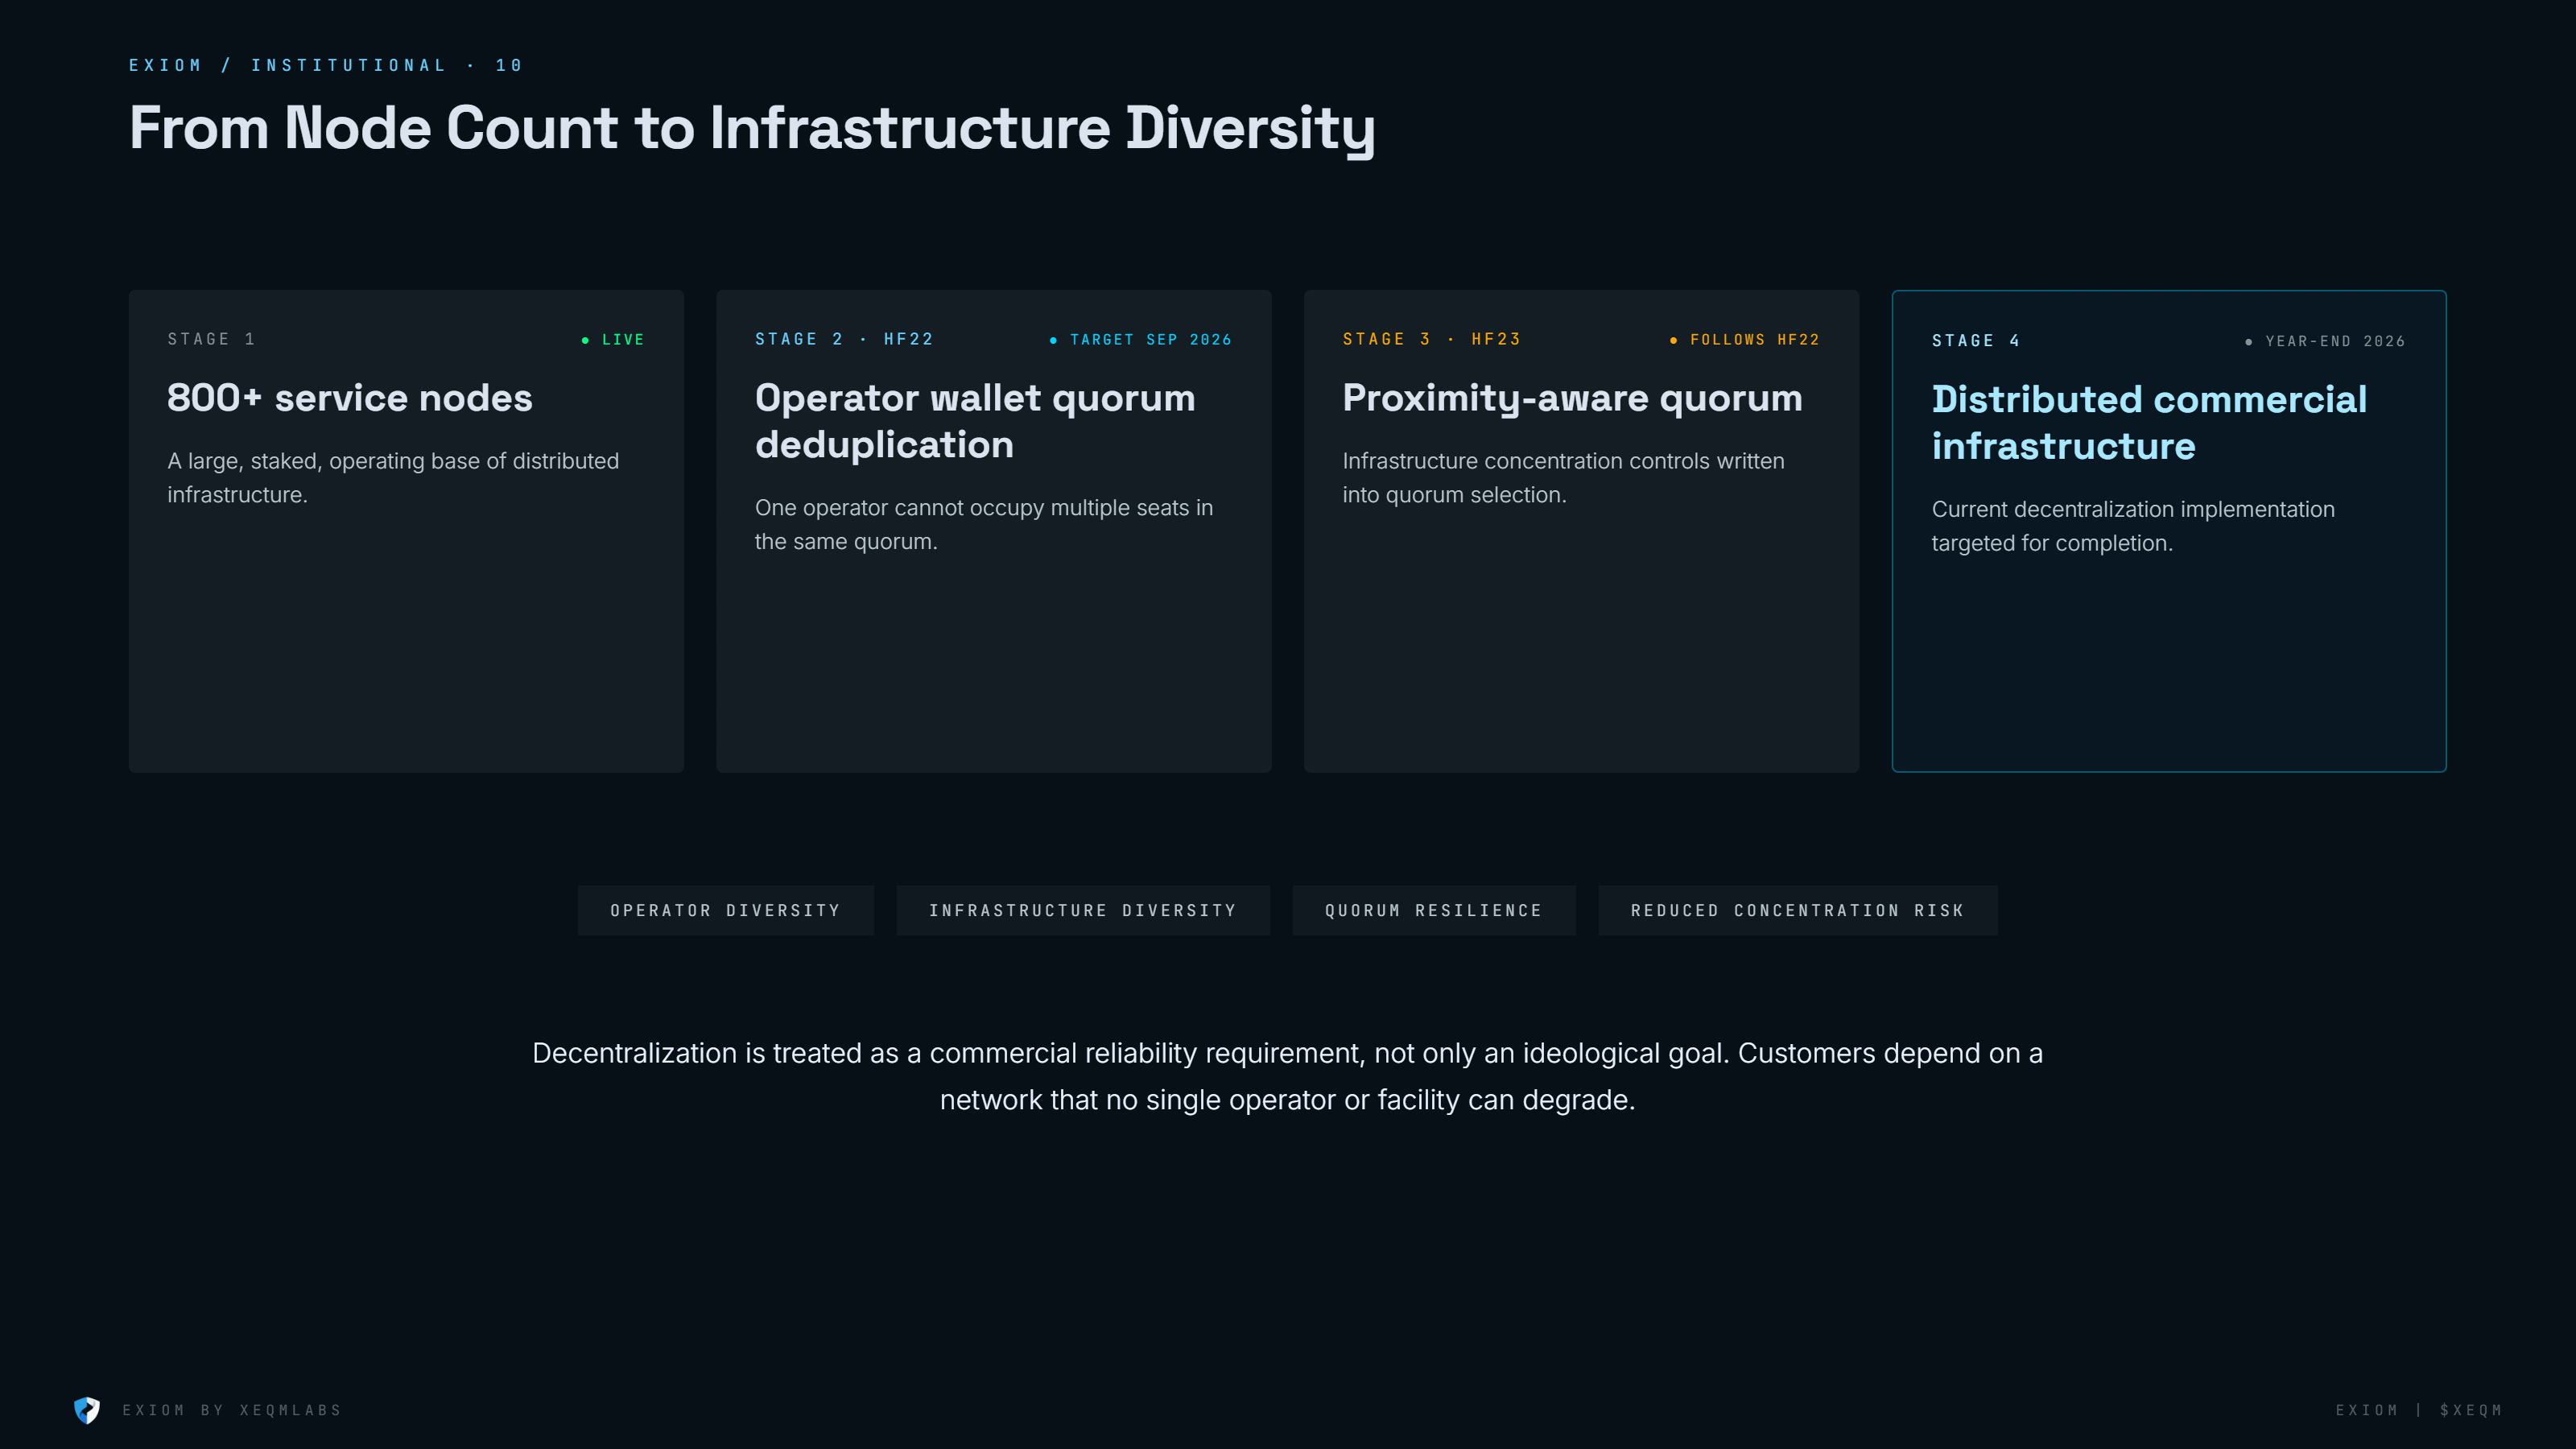Viewport: 2576px width, 1449px height.
Task: Click the 'Decentralization is treated as' summary paragraph
Action: click(x=1288, y=1076)
